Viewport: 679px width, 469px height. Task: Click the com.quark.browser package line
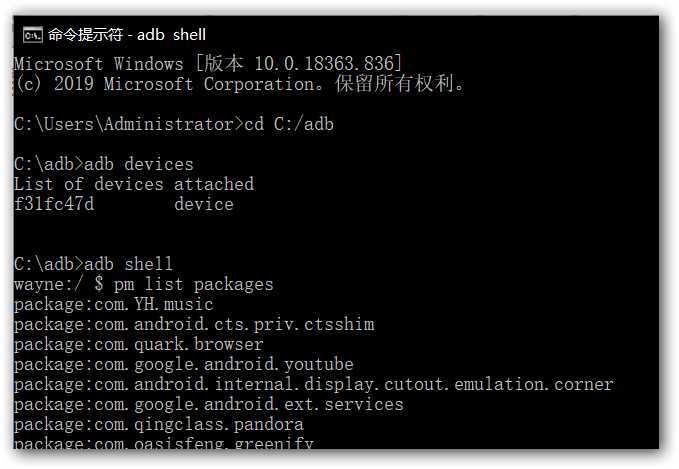139,344
